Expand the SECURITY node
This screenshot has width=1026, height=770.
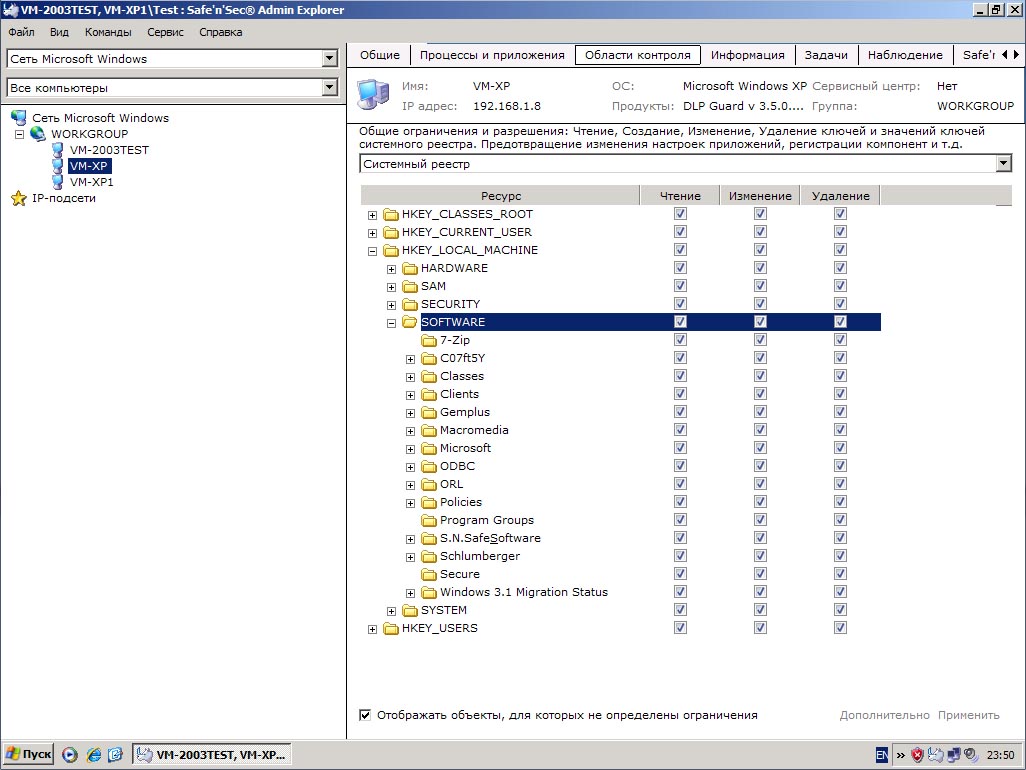pyautogui.click(x=391, y=305)
